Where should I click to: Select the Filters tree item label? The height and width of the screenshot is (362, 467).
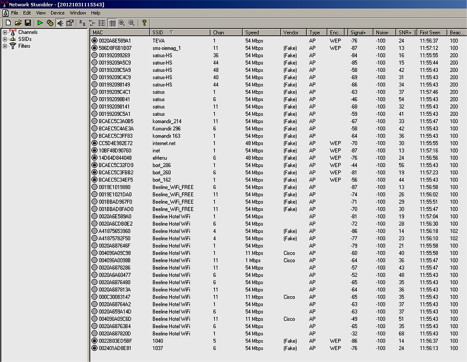pyautogui.click(x=24, y=46)
